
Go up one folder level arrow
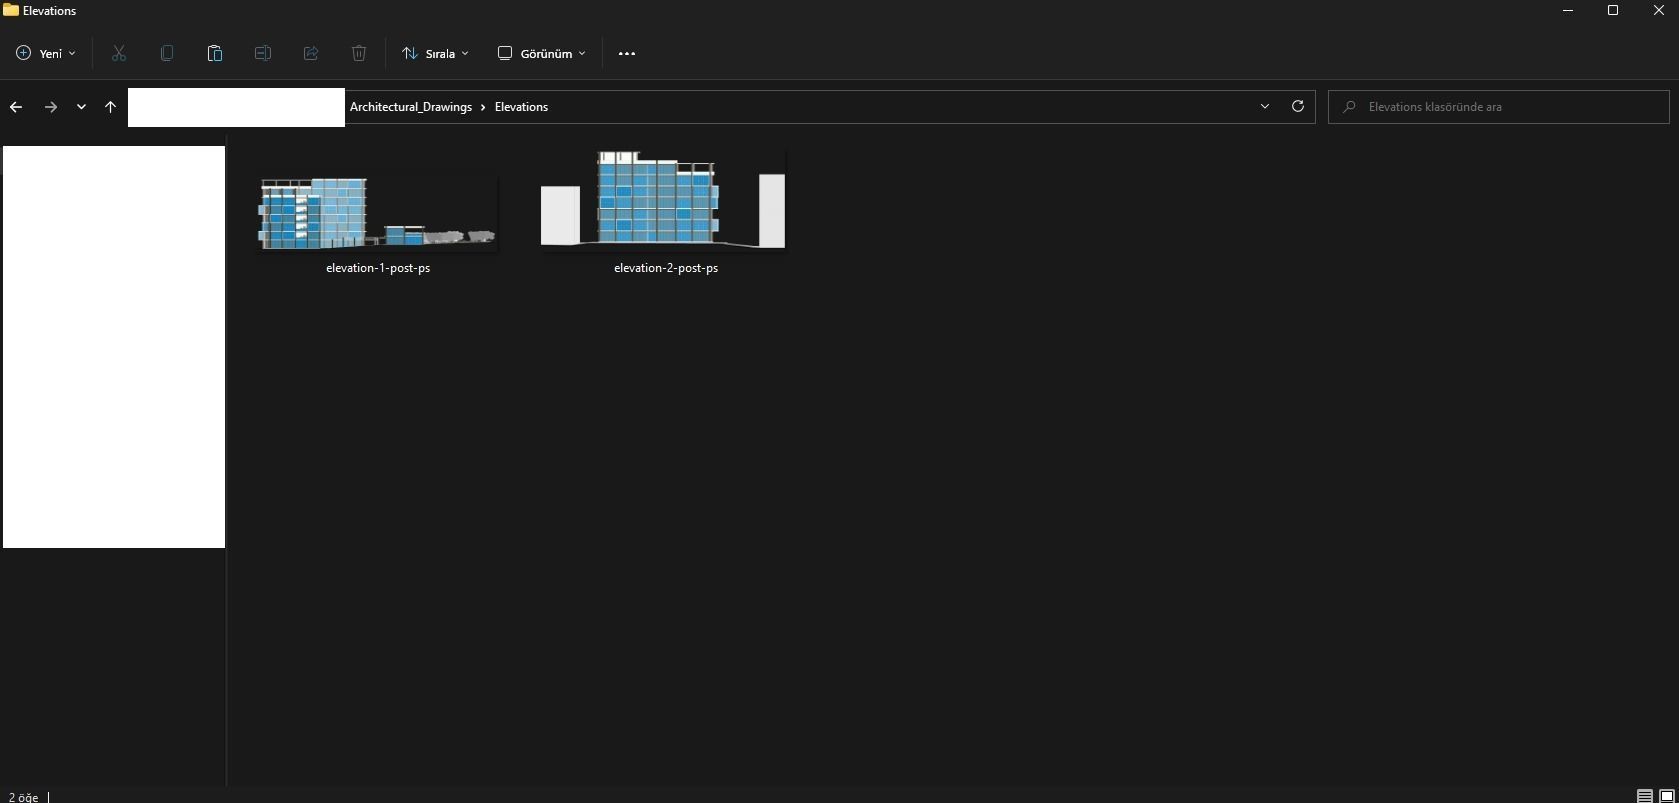[110, 107]
